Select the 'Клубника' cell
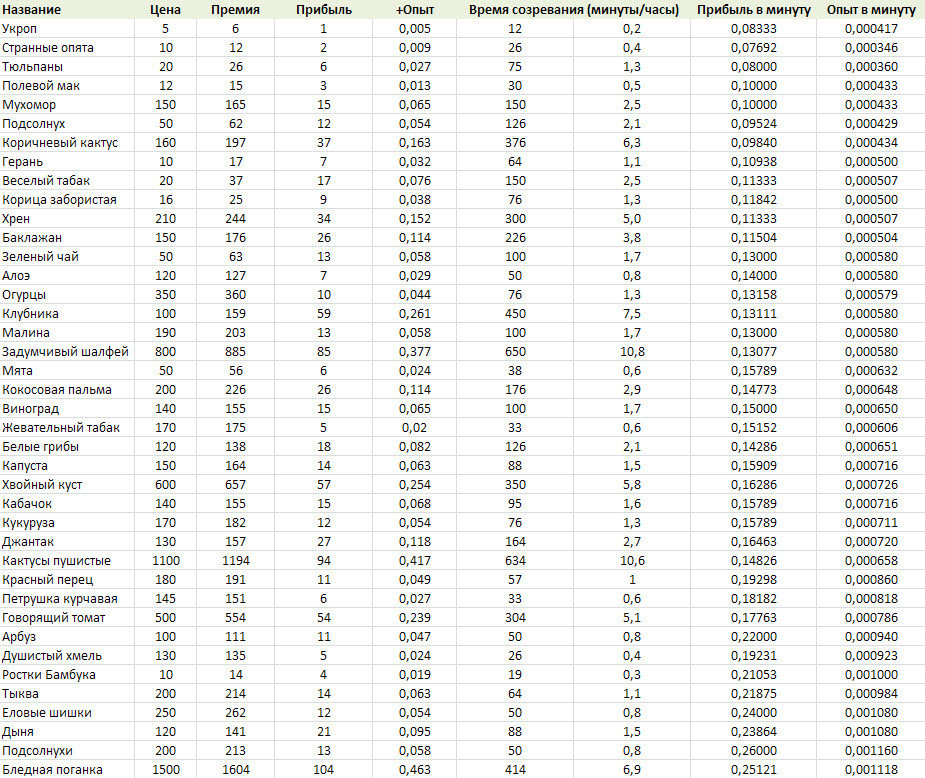The image size is (925, 778). 30,314
